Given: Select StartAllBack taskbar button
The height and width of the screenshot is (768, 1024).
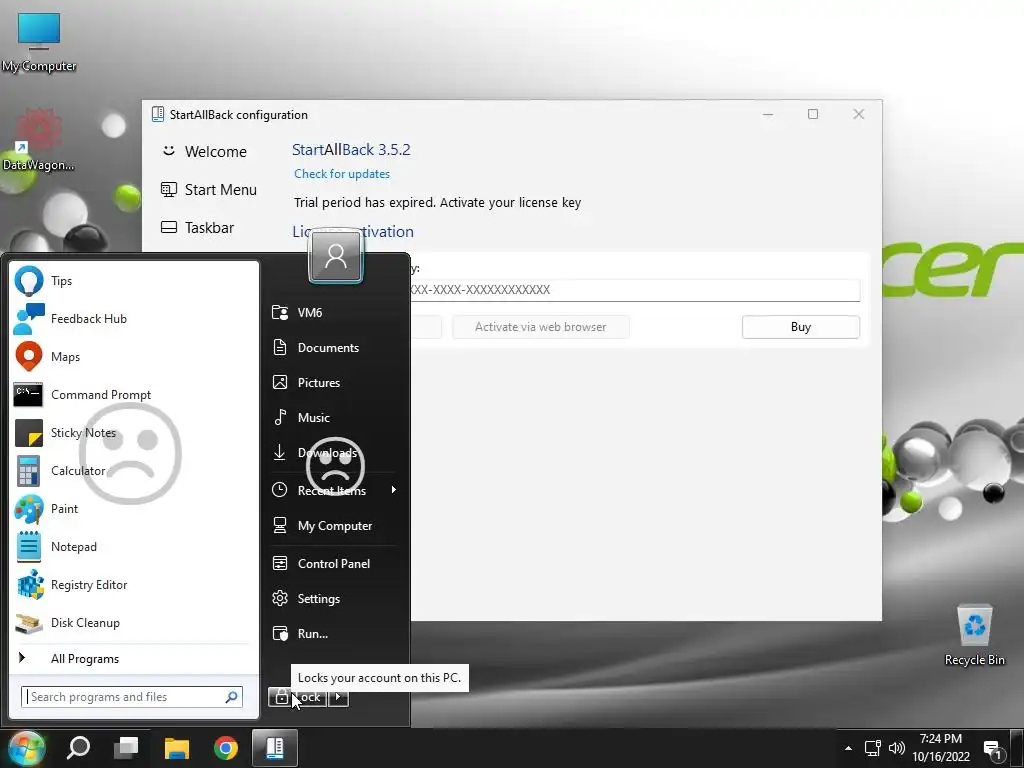Looking at the screenshot, I should click(x=274, y=748).
